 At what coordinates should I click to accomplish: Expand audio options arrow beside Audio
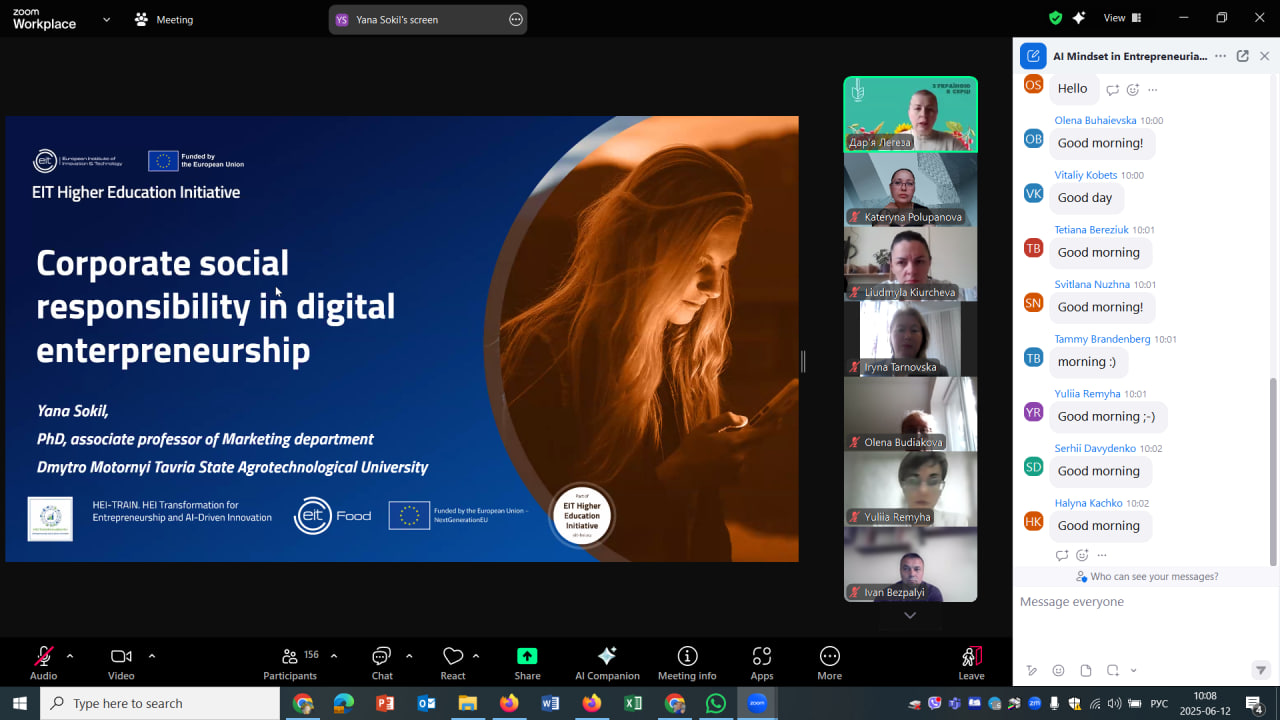coord(70,656)
